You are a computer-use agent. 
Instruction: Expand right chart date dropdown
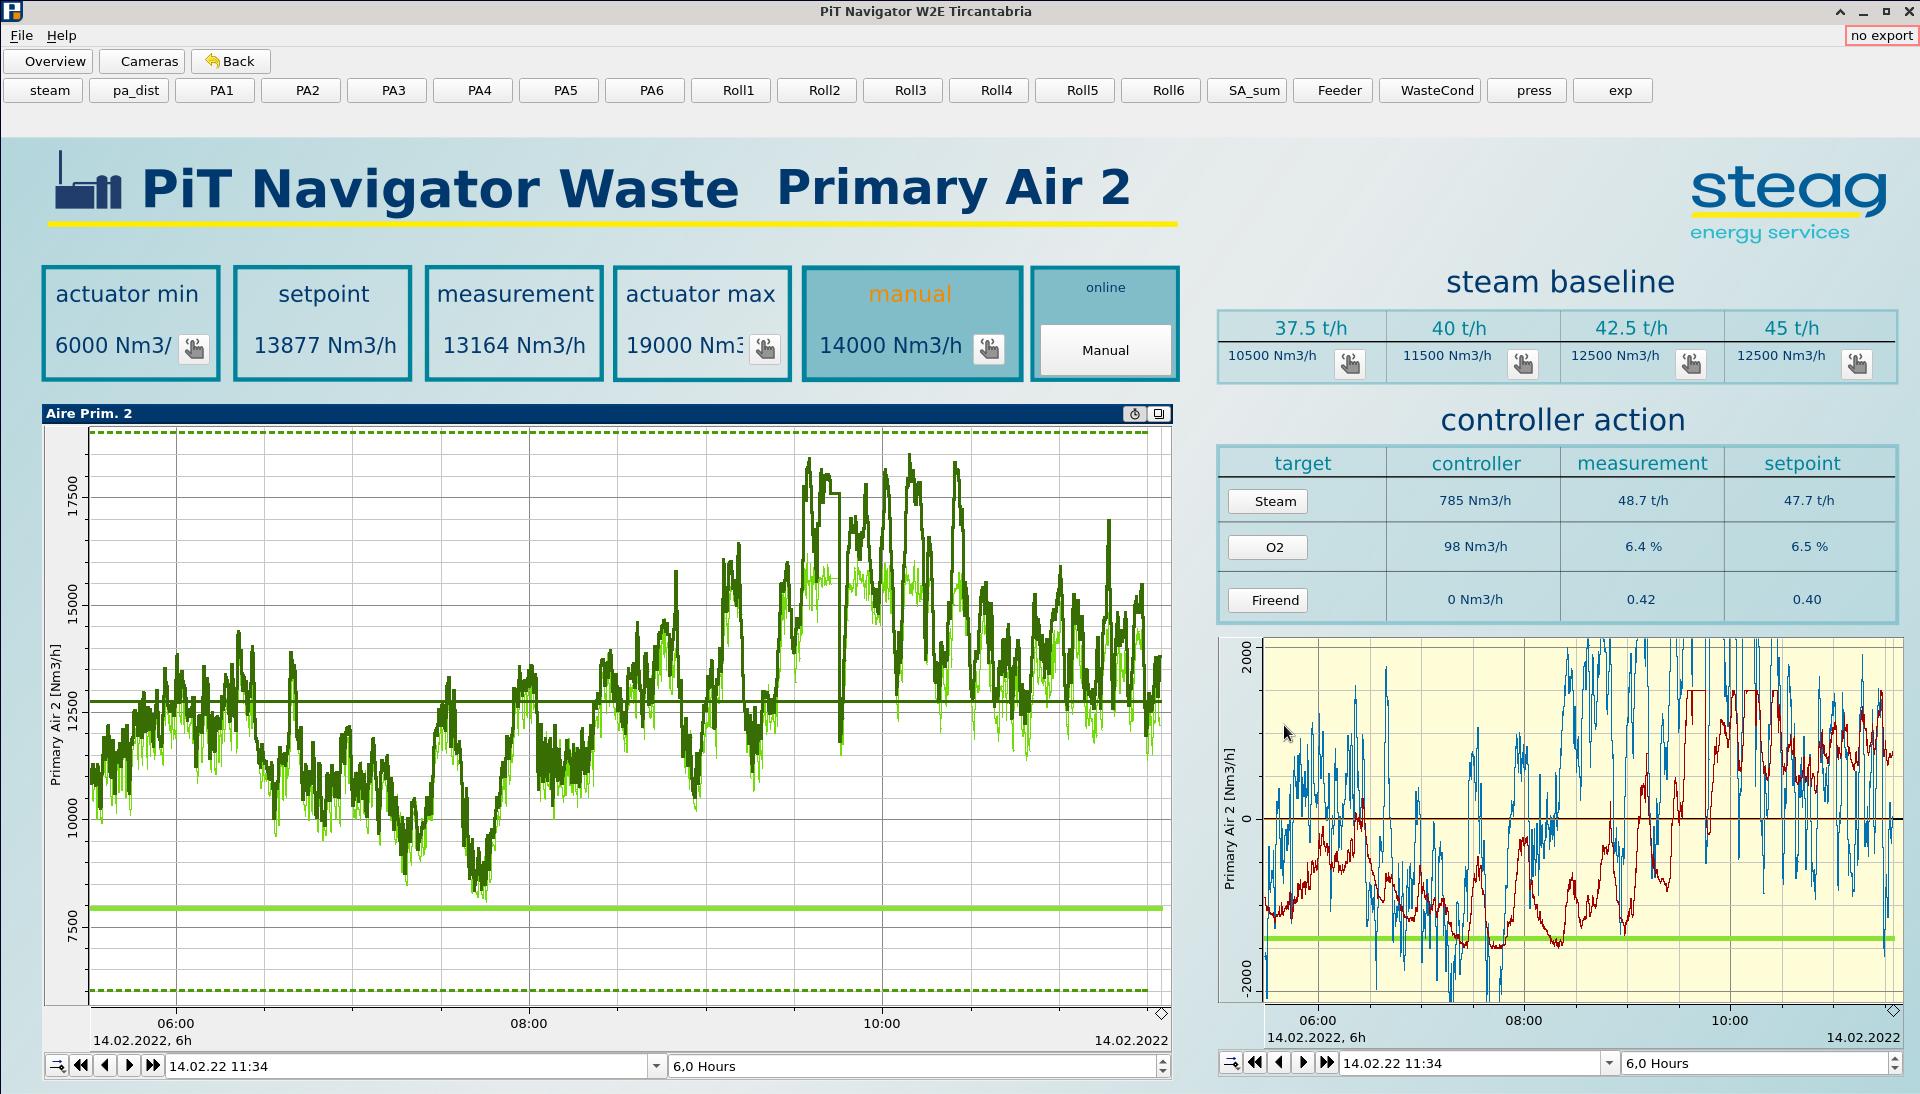(x=1609, y=1063)
